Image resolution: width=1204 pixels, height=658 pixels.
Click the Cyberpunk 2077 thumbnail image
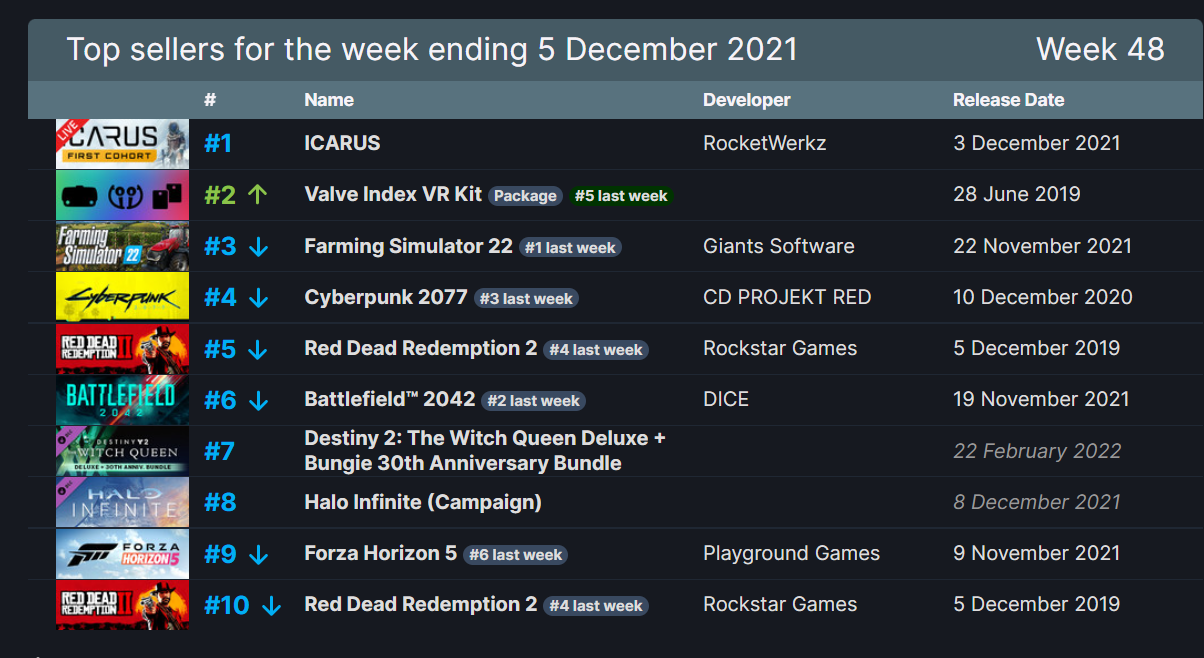coord(122,297)
